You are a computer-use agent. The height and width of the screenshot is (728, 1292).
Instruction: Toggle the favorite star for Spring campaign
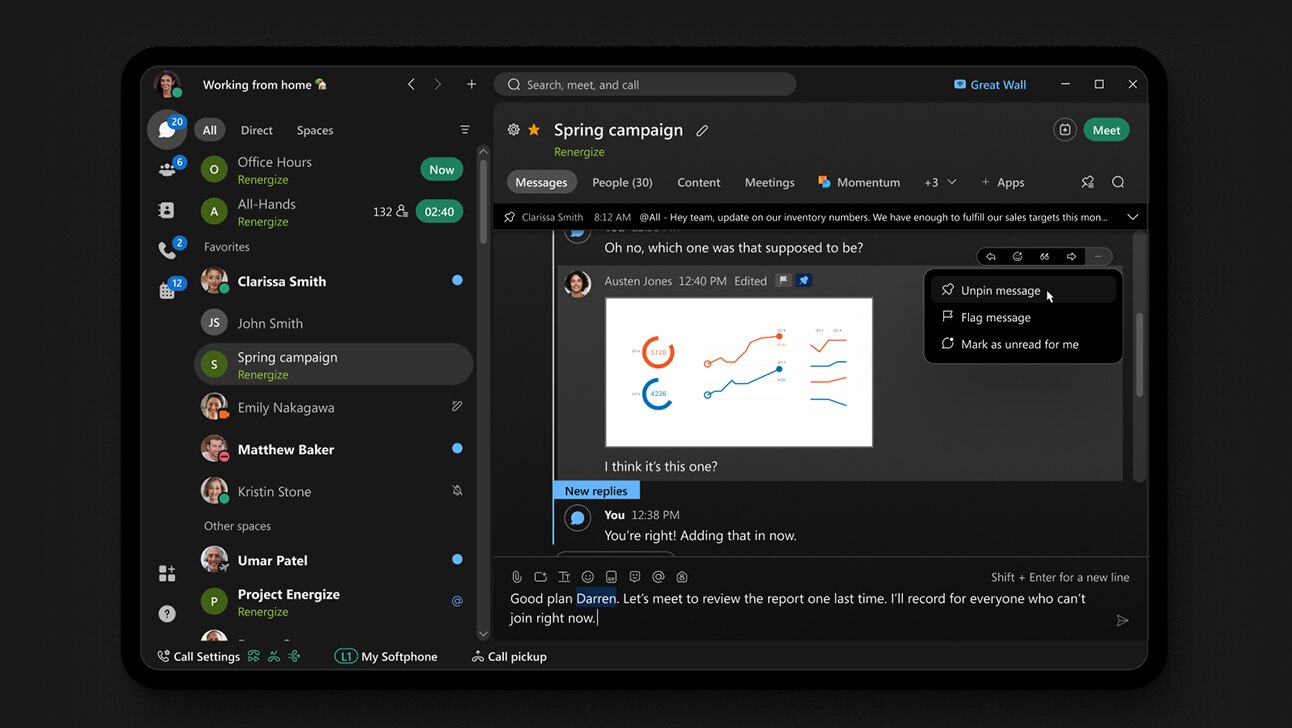(x=534, y=130)
